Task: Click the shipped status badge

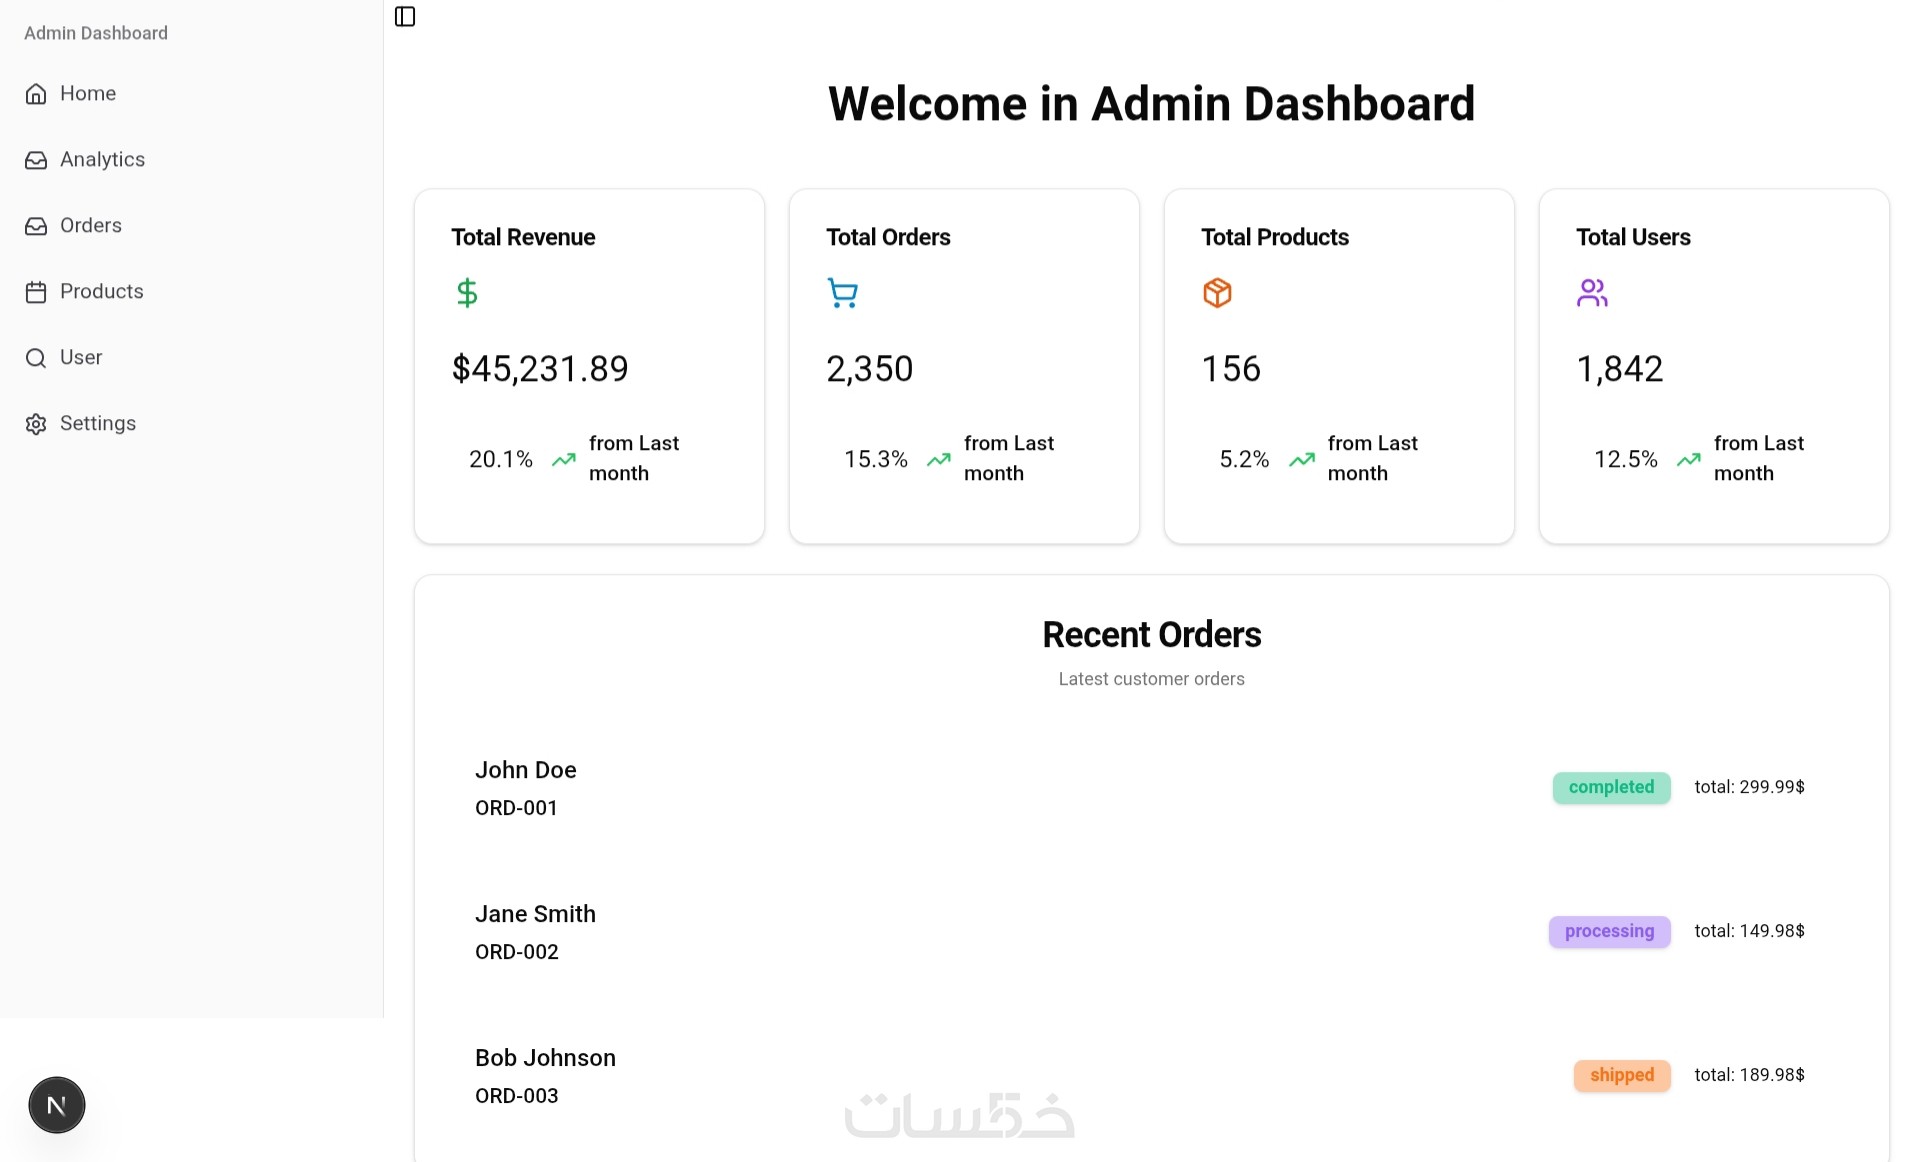Action: (x=1621, y=1075)
